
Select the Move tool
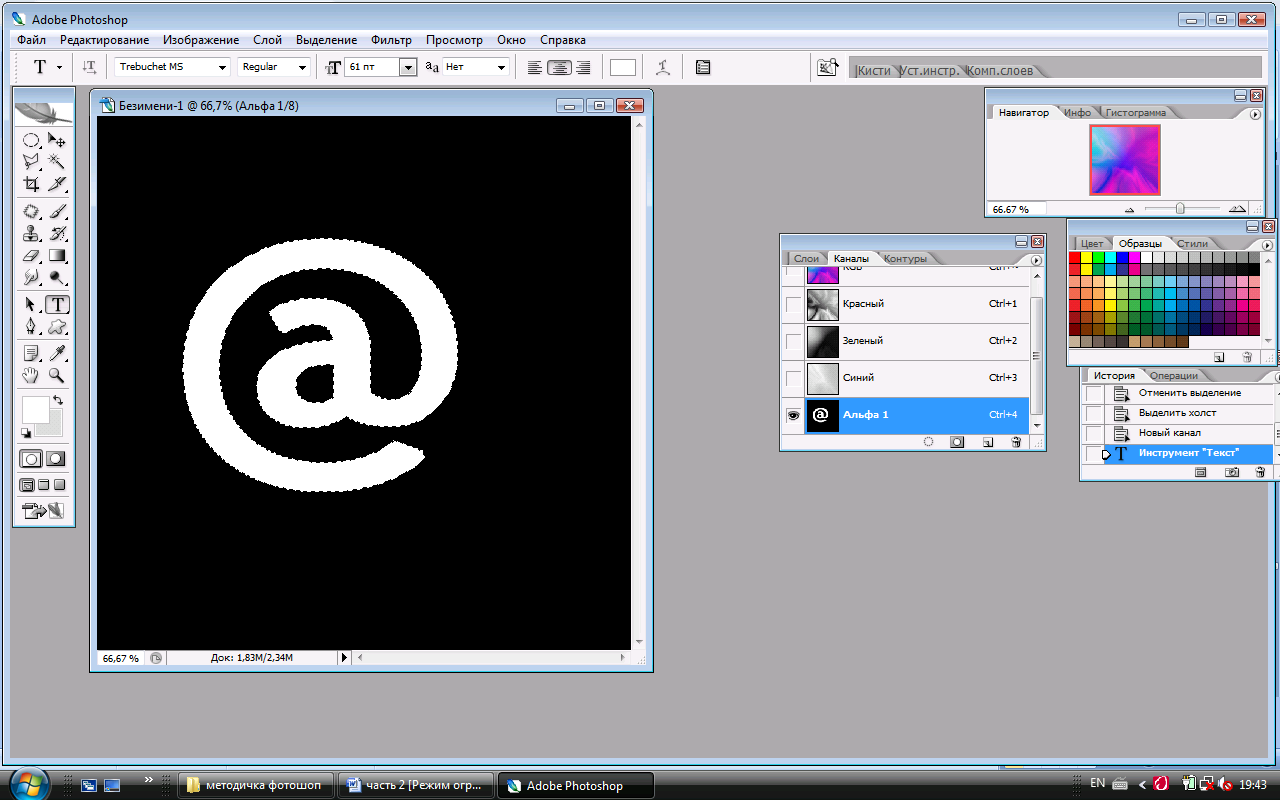click(x=57, y=141)
